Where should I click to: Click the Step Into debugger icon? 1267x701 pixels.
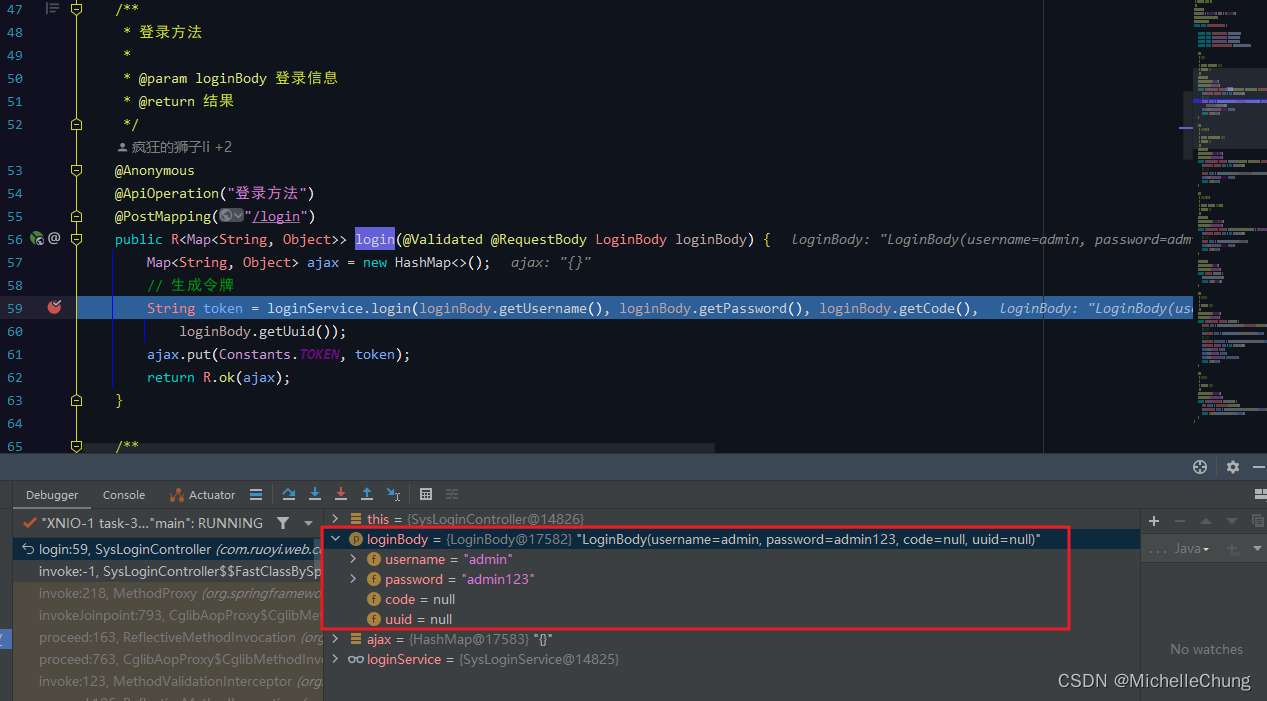click(315, 494)
